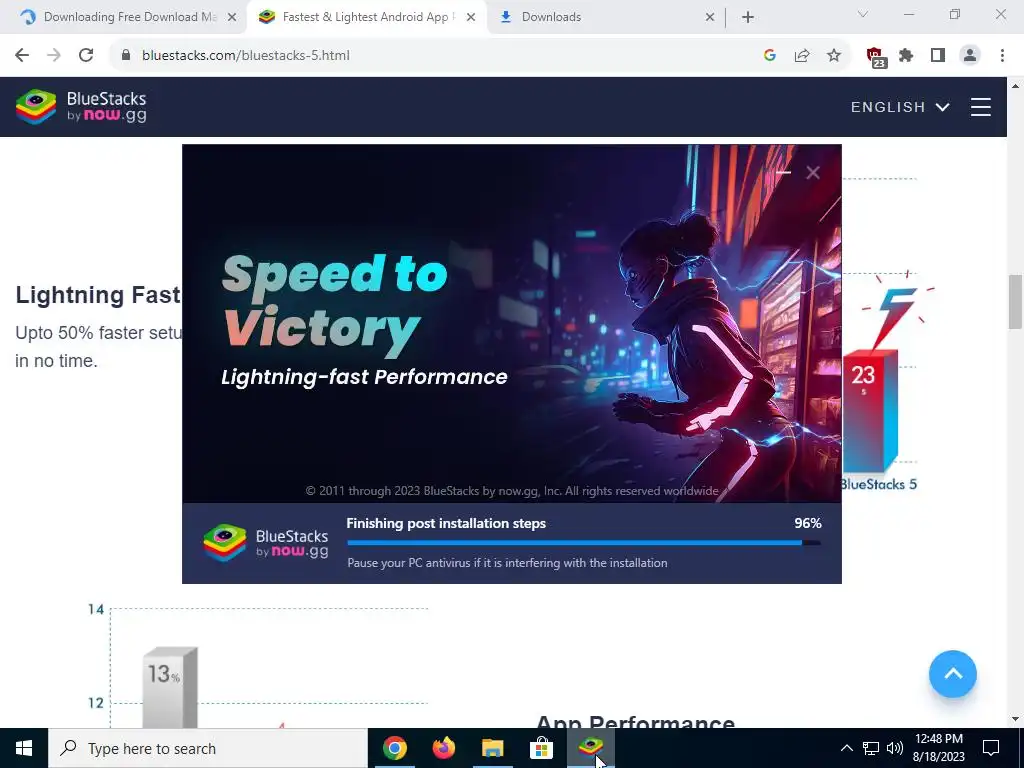
Task: Click the BlueStacks installer taskbar icon
Action: tap(590, 748)
